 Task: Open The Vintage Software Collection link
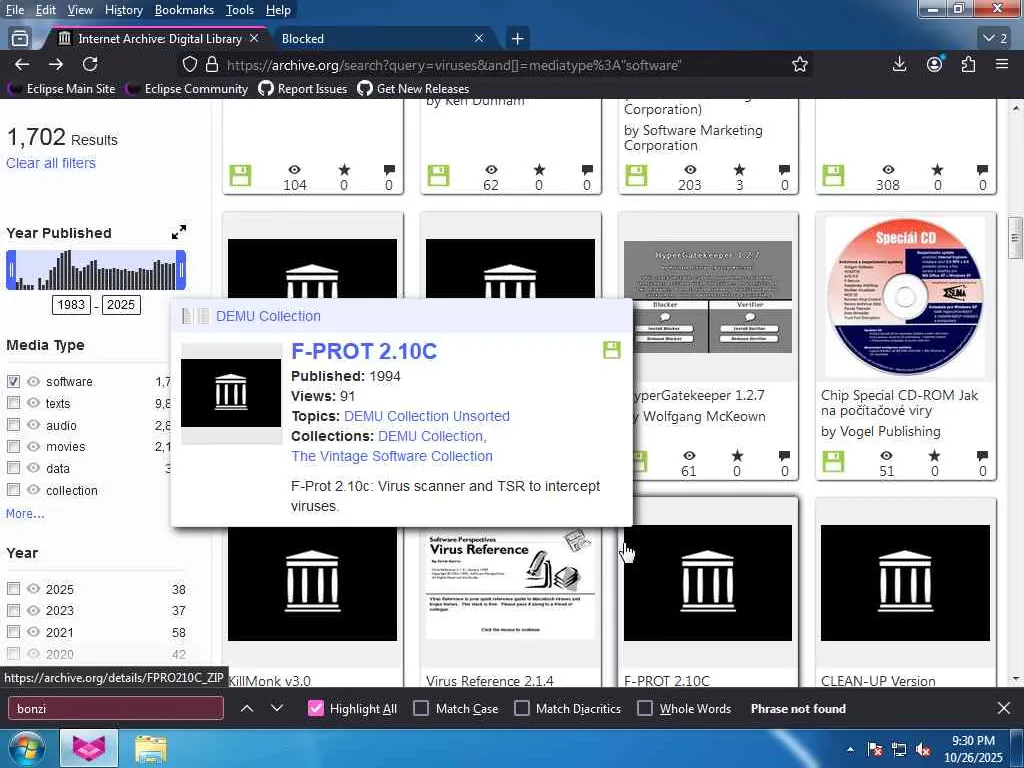click(392, 456)
